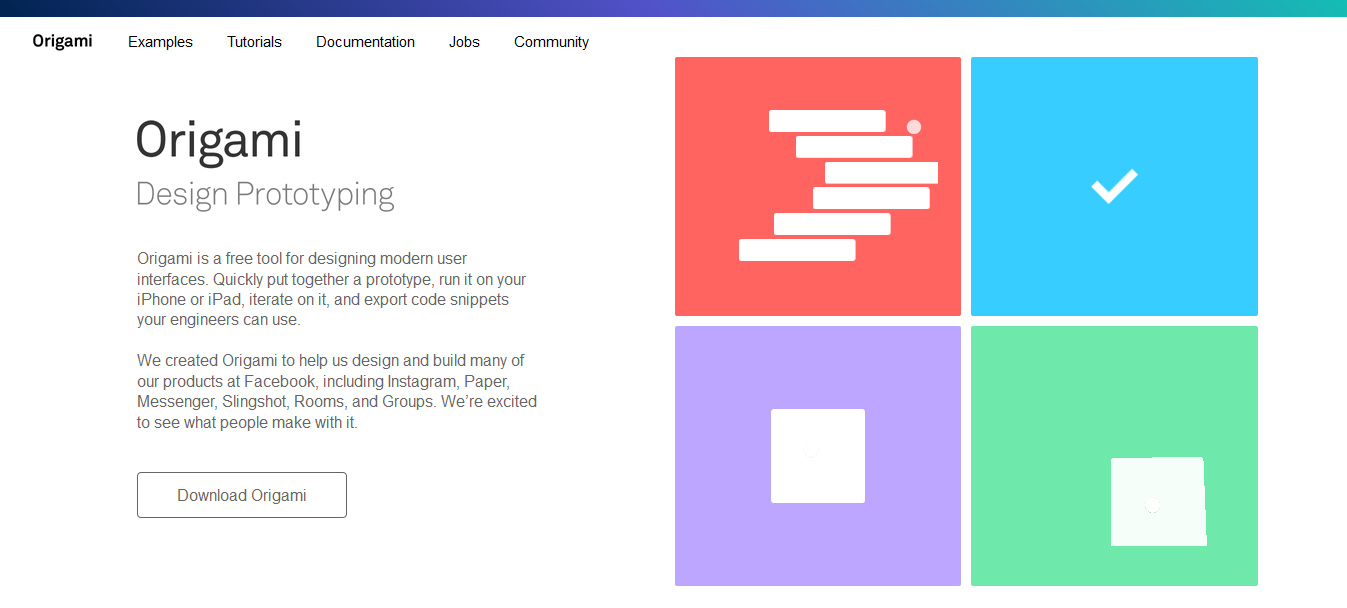Image resolution: width=1347 pixels, height=608 pixels.
Task: Click paragraph starting 'Origami is a free tool'
Action: point(332,289)
